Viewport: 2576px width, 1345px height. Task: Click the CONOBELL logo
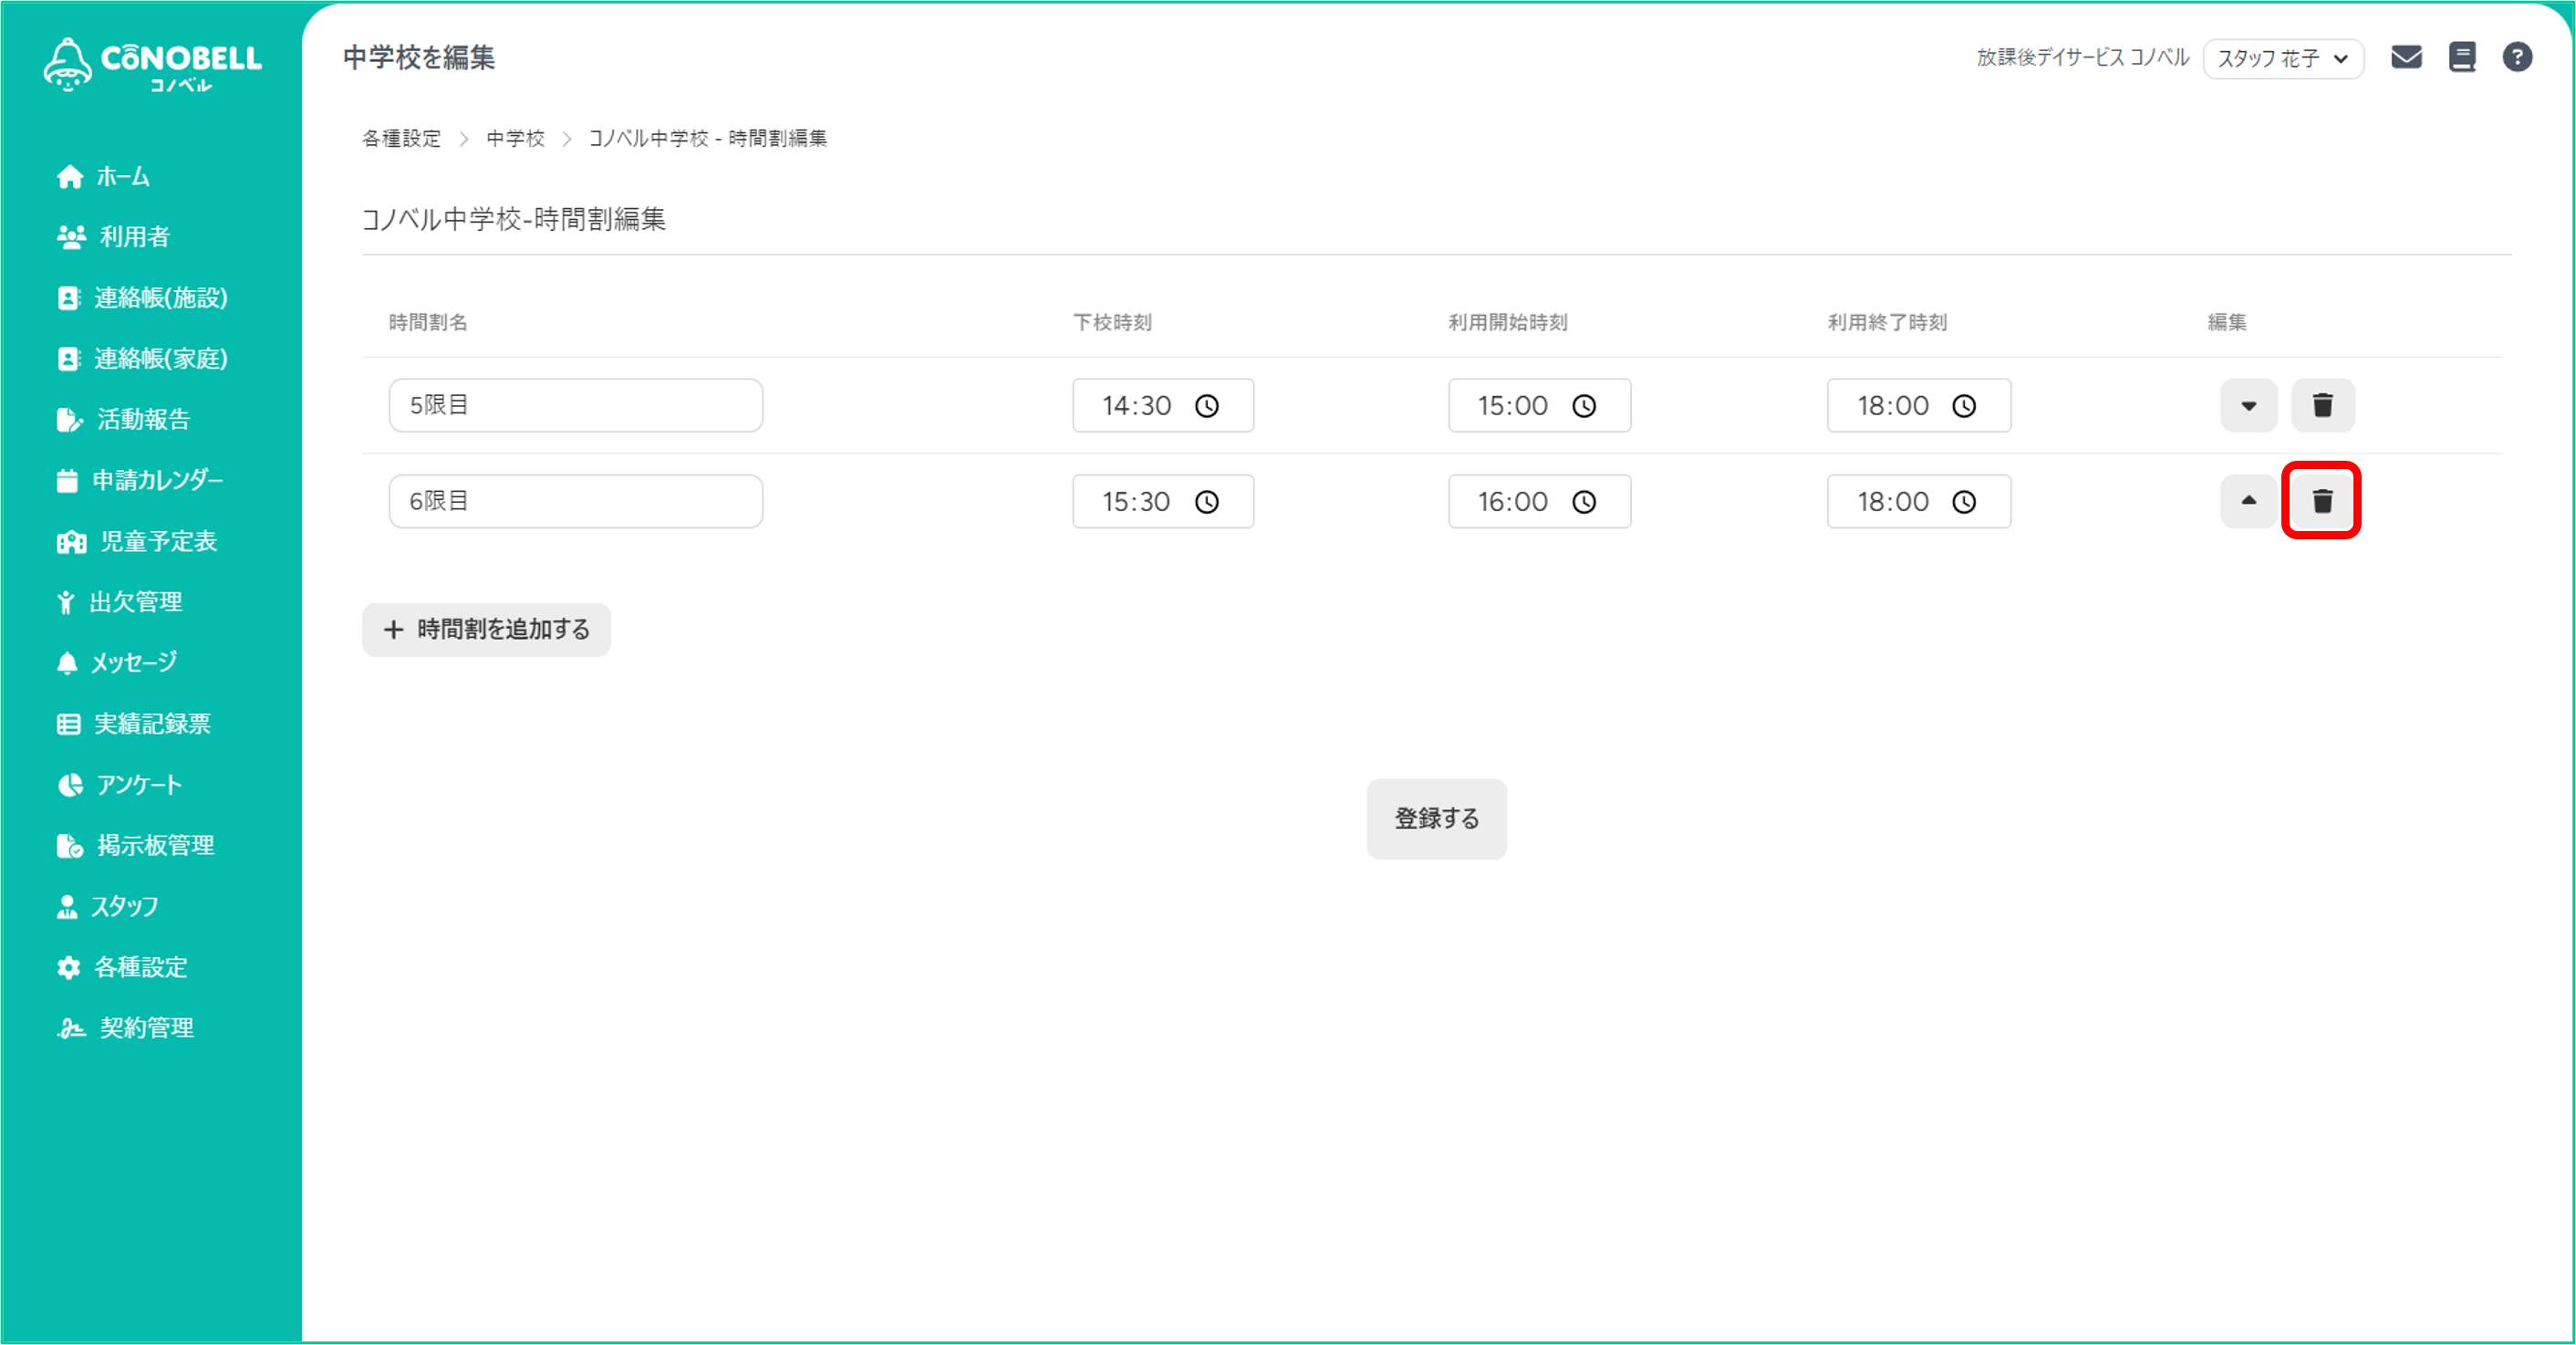[152, 65]
